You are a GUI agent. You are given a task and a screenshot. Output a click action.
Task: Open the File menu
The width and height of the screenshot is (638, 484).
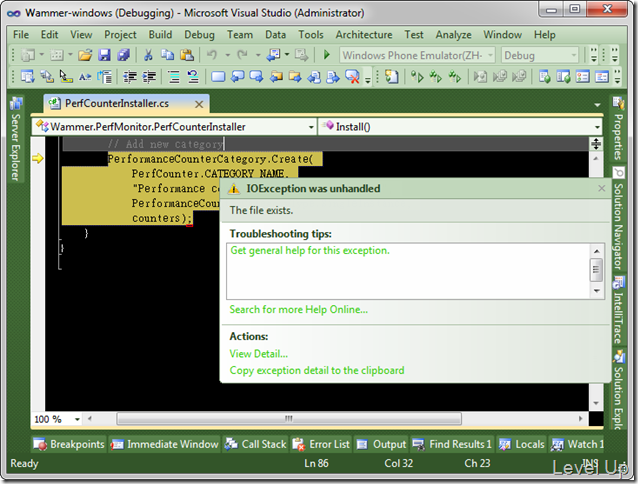(x=21, y=35)
